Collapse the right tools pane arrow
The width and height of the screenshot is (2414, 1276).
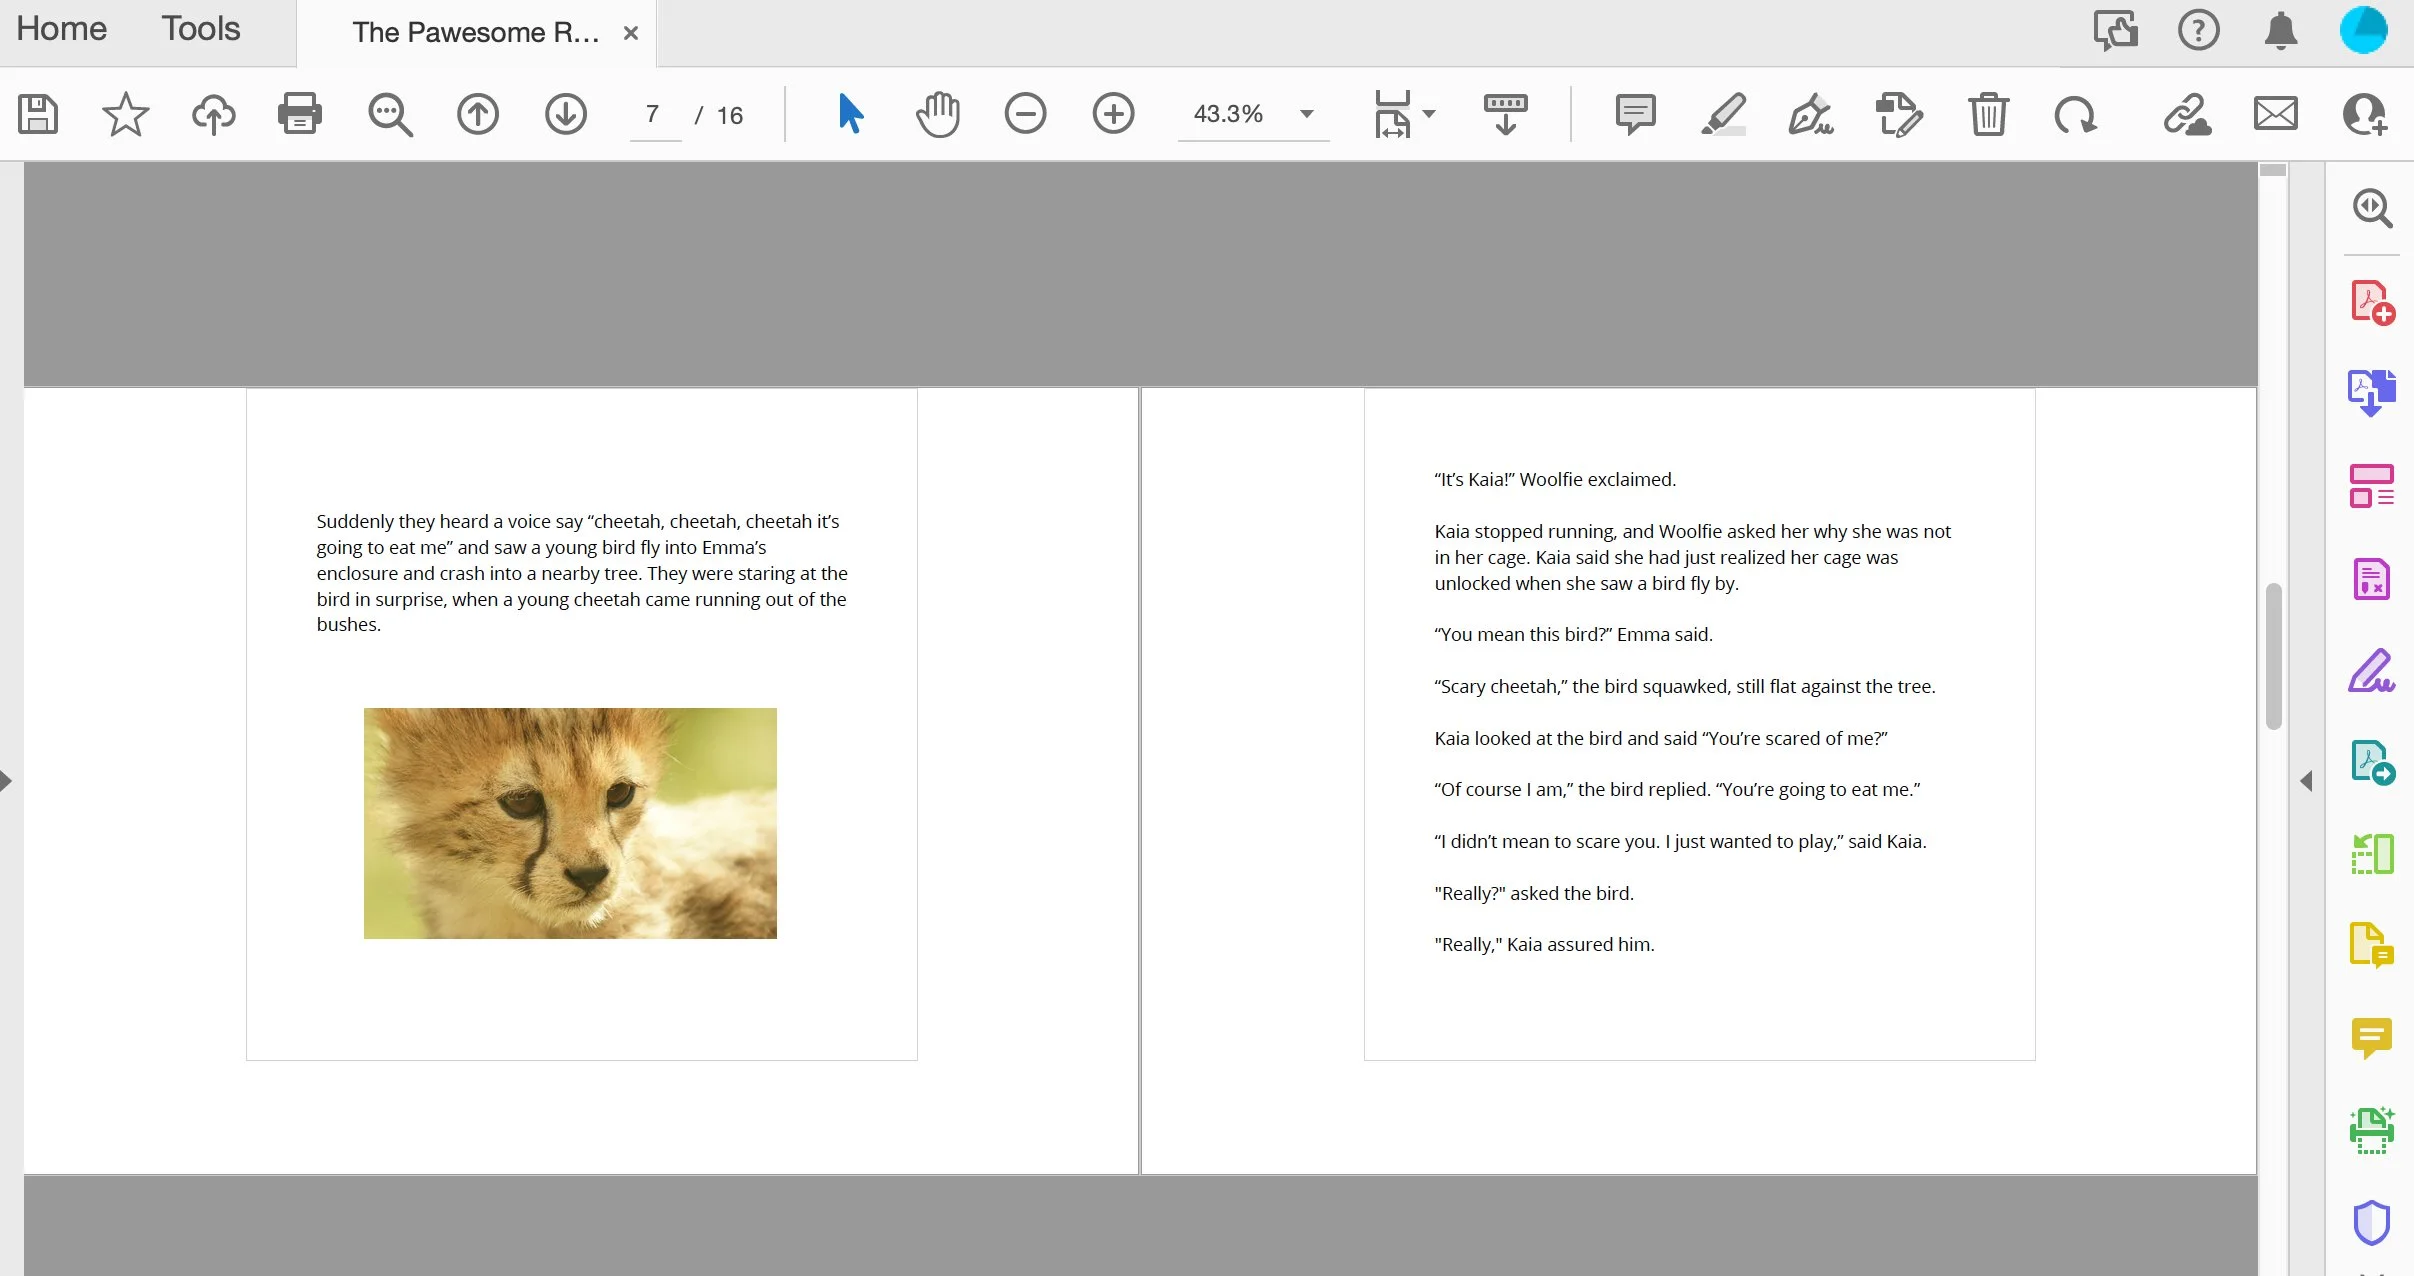pyautogui.click(x=2306, y=781)
